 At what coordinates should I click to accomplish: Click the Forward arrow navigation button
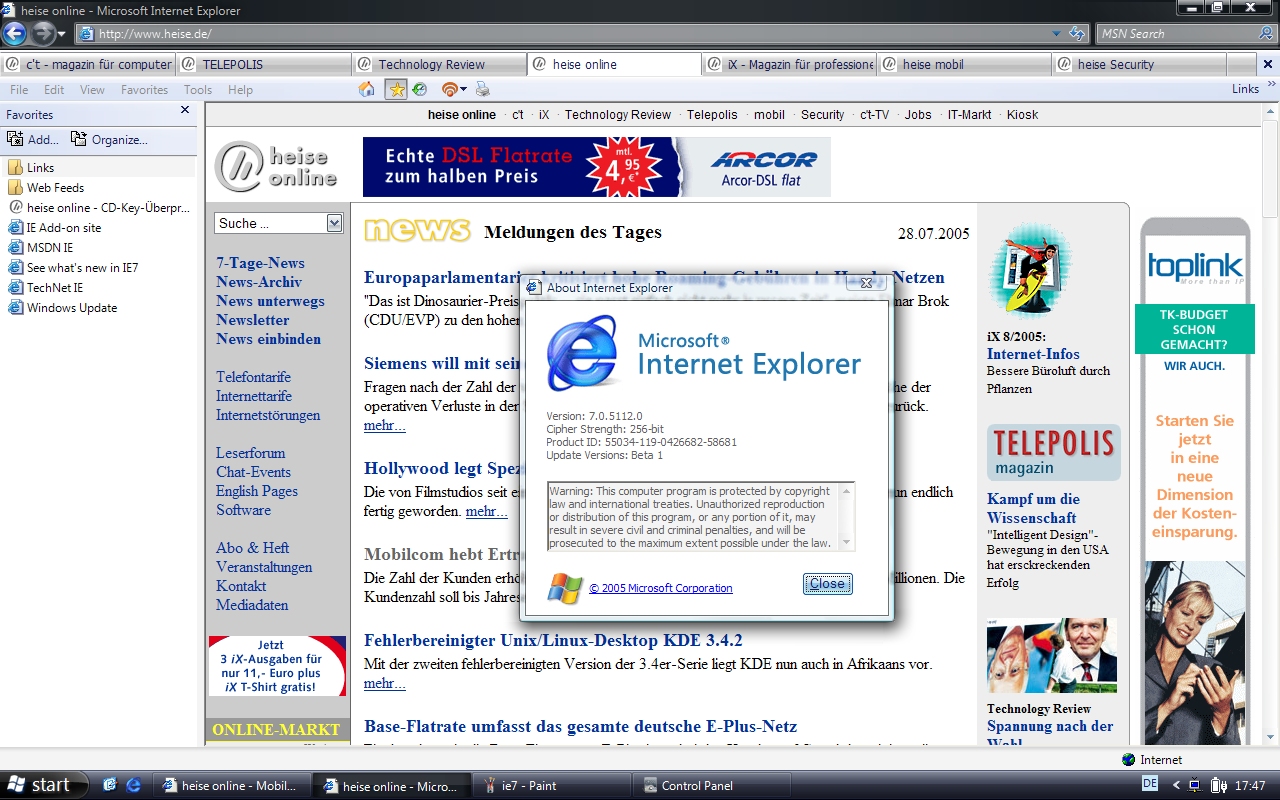[42, 33]
